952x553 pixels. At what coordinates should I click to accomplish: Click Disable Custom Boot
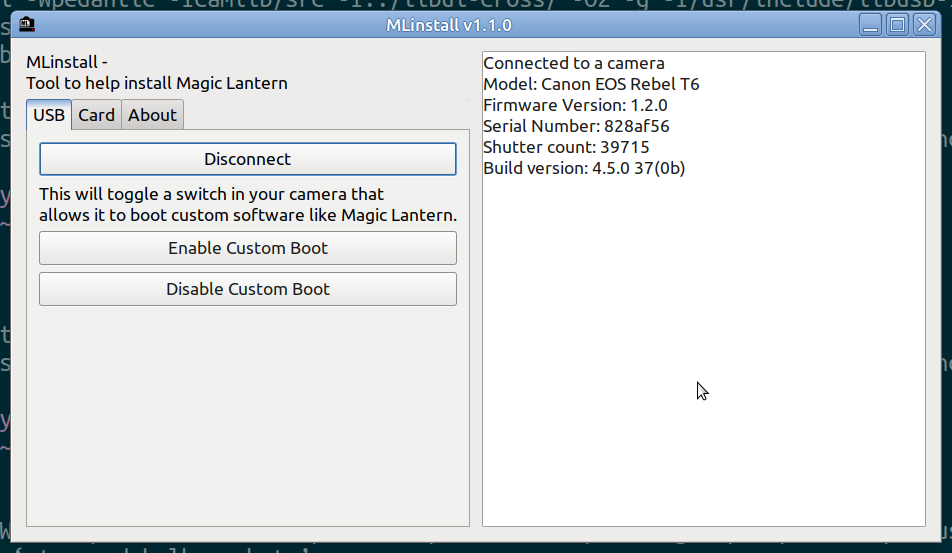(248, 289)
